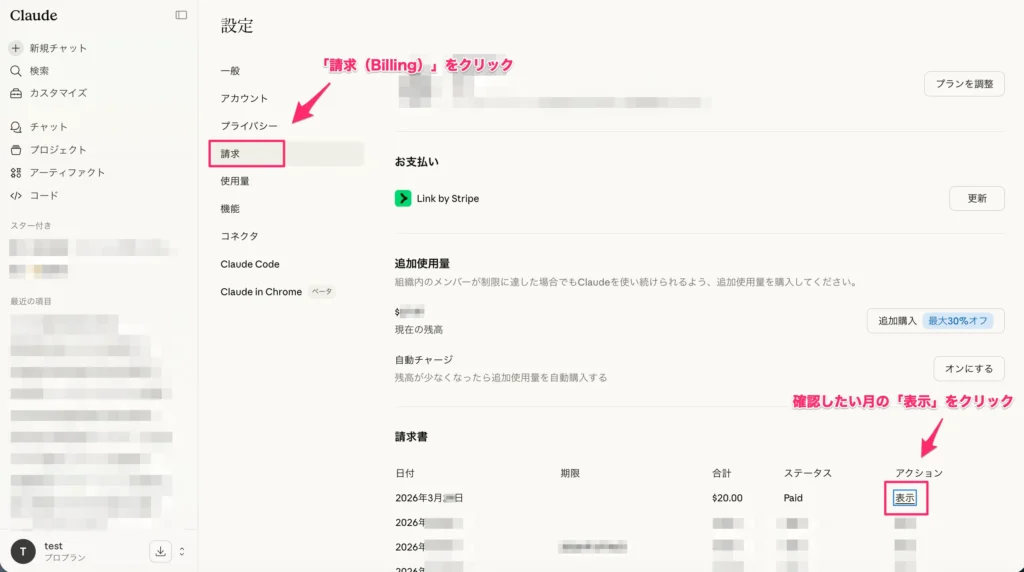Click the 最近の項目 sidebar heading

click(31, 301)
